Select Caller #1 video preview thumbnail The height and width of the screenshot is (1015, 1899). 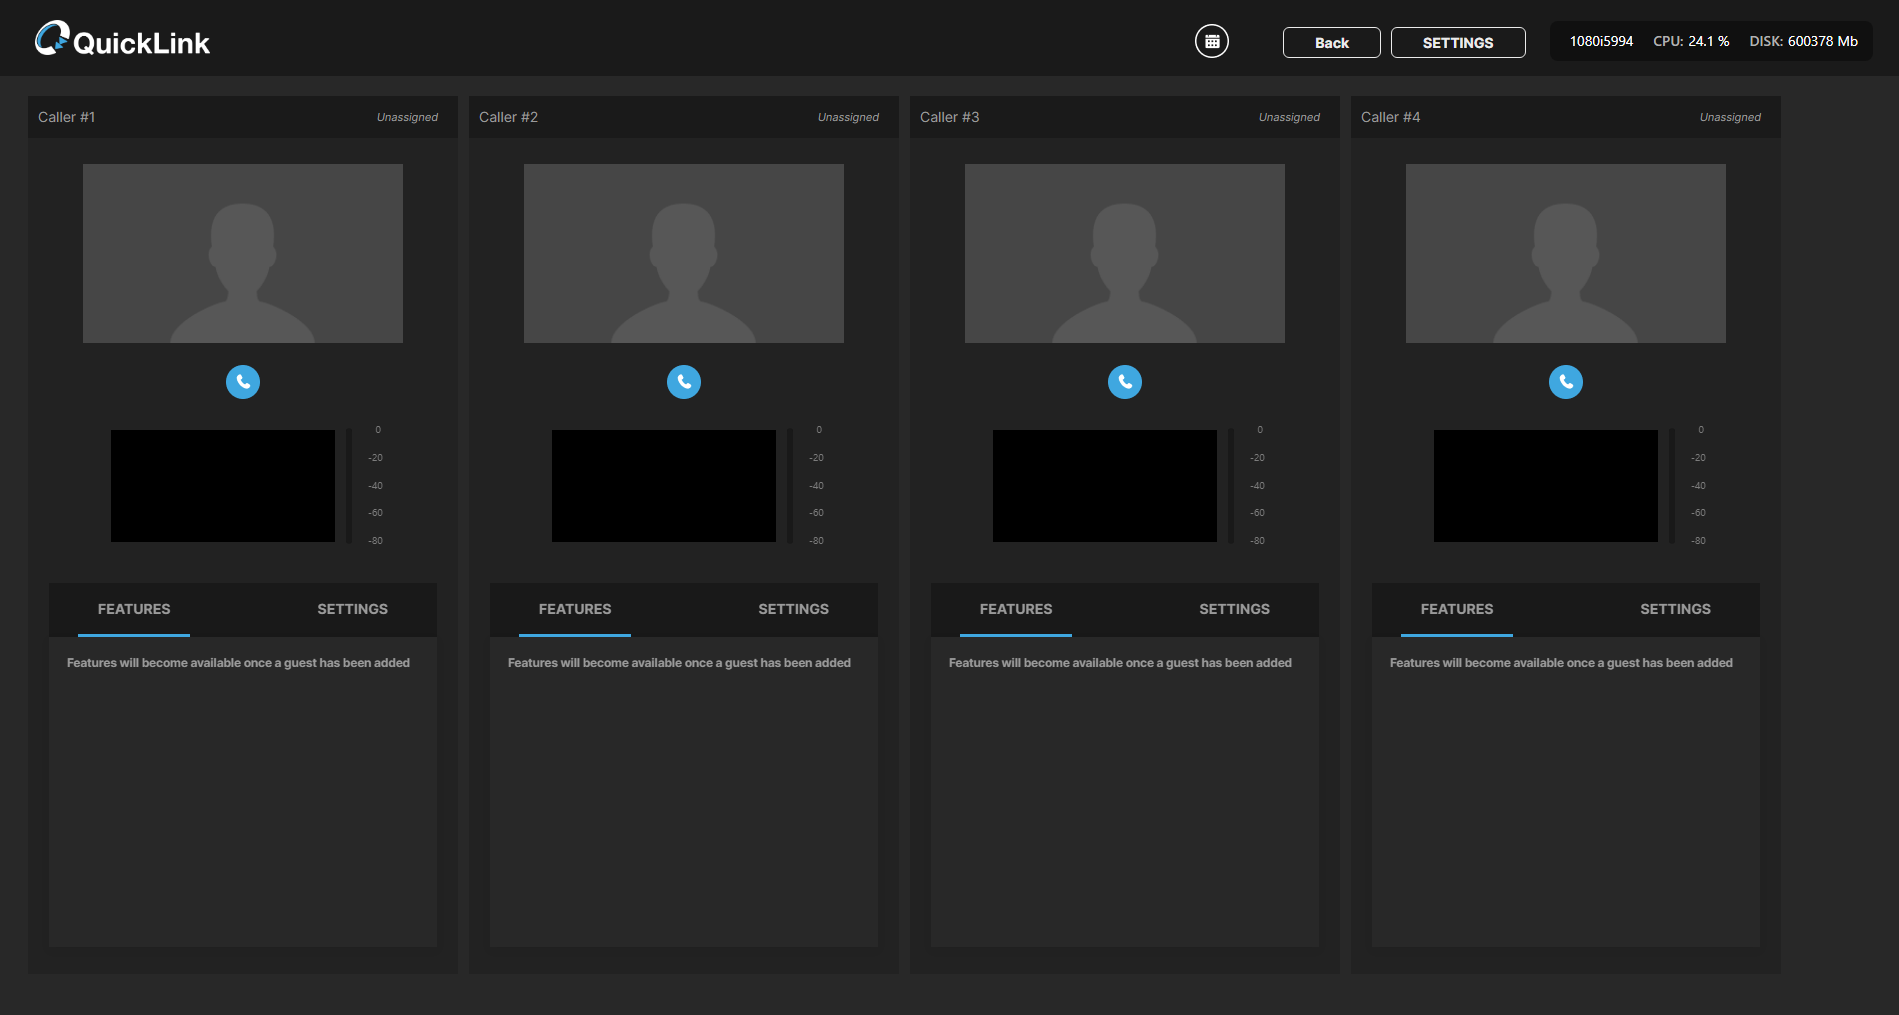tap(243, 254)
